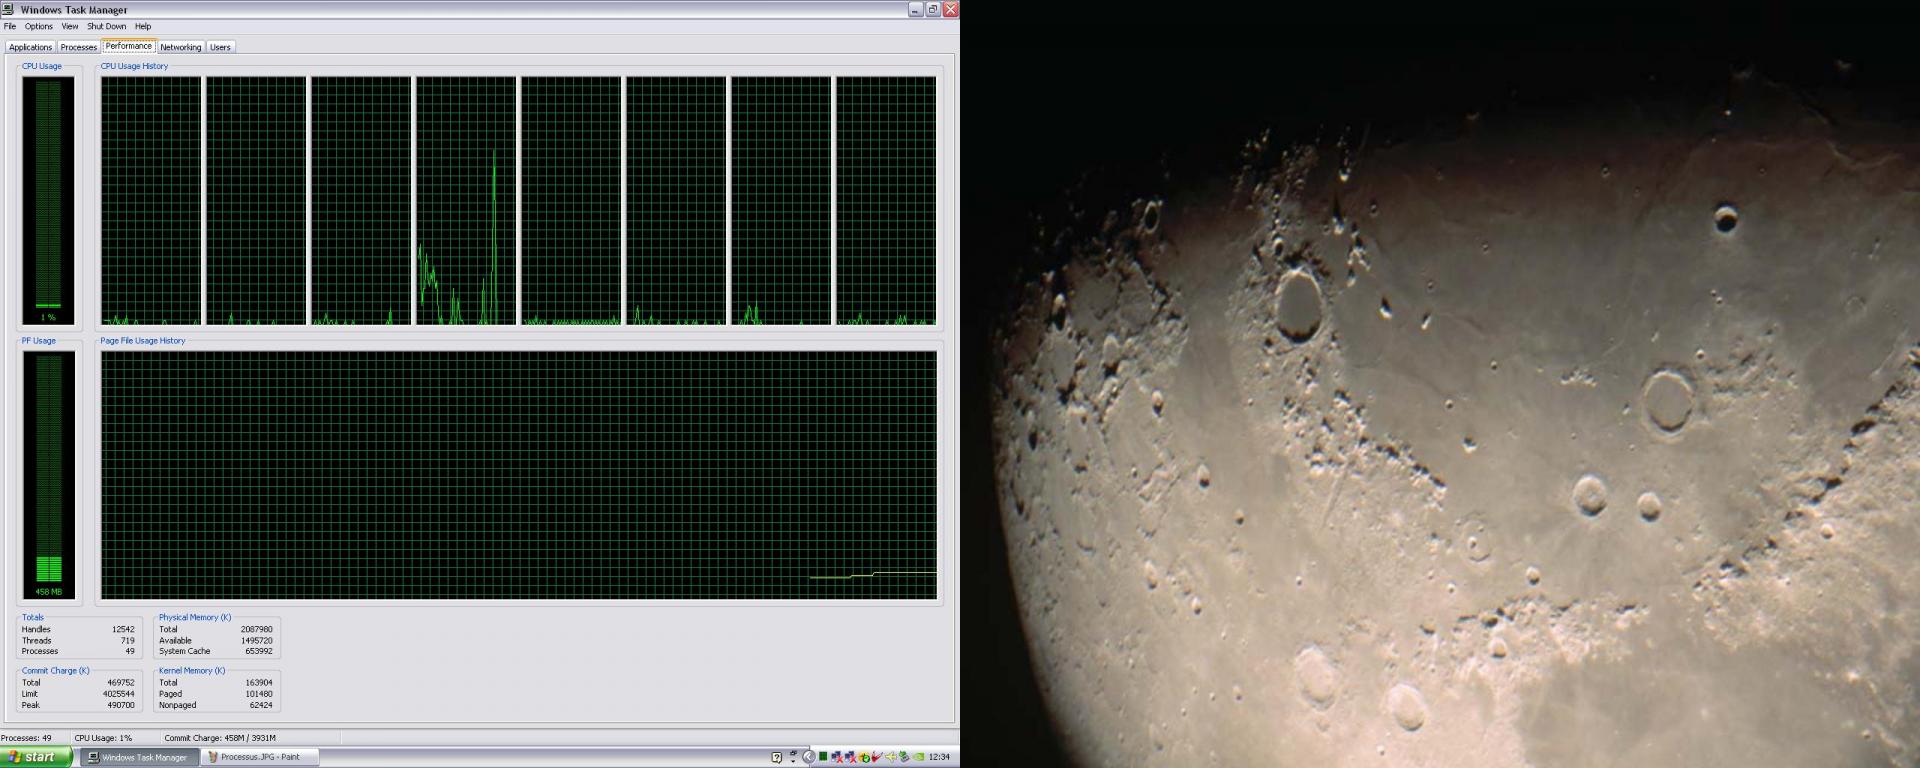This screenshot has height=768, width=1920.
Task: Expand hidden tray icons with the chevron
Action: (809, 757)
